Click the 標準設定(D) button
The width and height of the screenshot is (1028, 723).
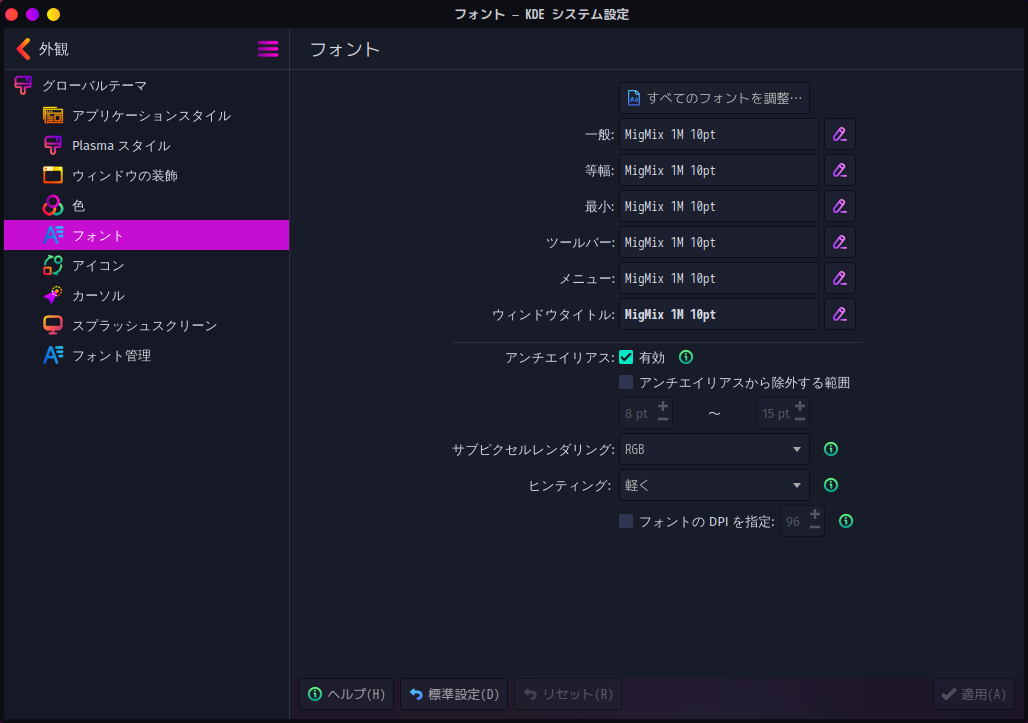click(x=454, y=694)
